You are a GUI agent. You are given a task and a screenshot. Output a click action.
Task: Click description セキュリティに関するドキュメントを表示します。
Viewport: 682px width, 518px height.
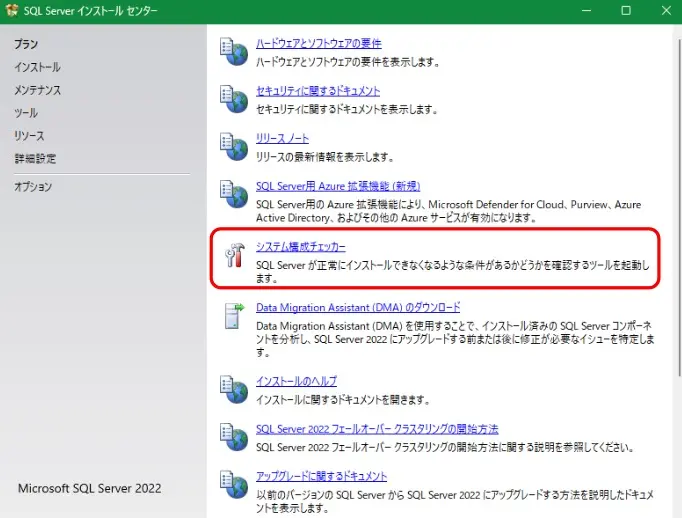(x=347, y=109)
